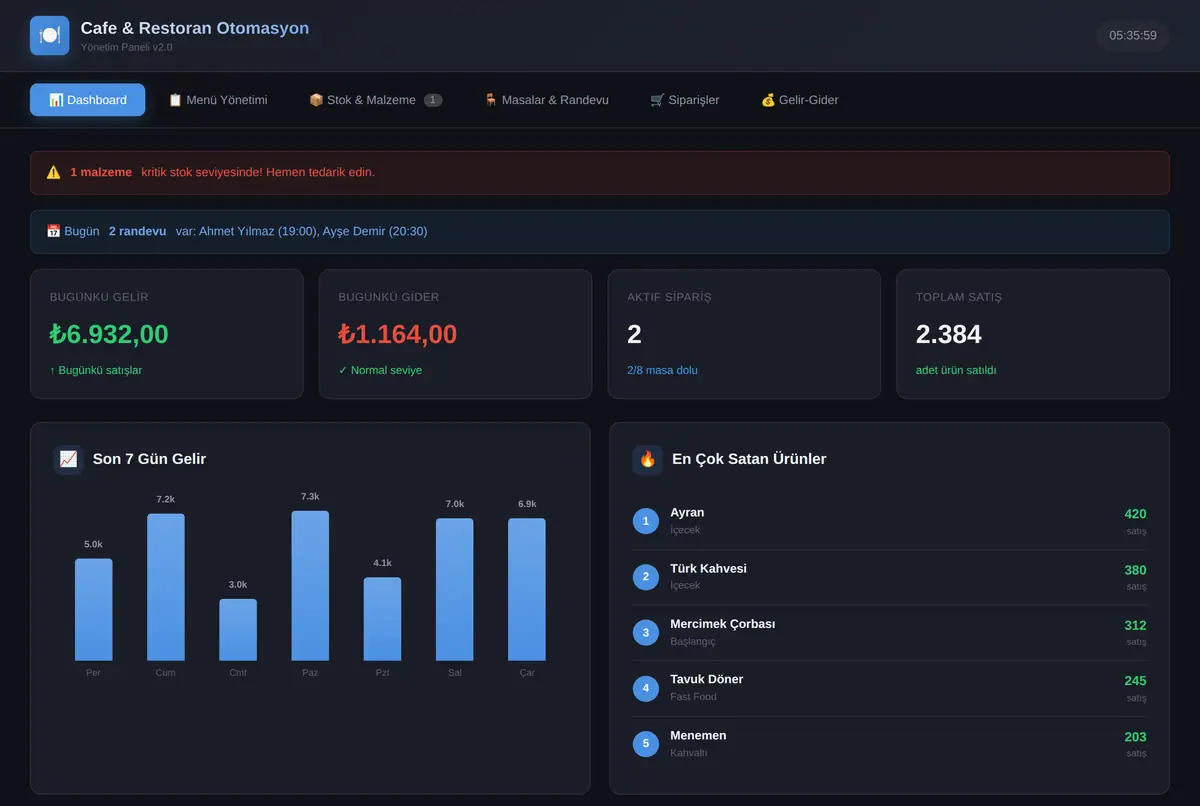Select the Mercimek Çorbası product name
The image size is (1200, 806).
click(x=723, y=624)
